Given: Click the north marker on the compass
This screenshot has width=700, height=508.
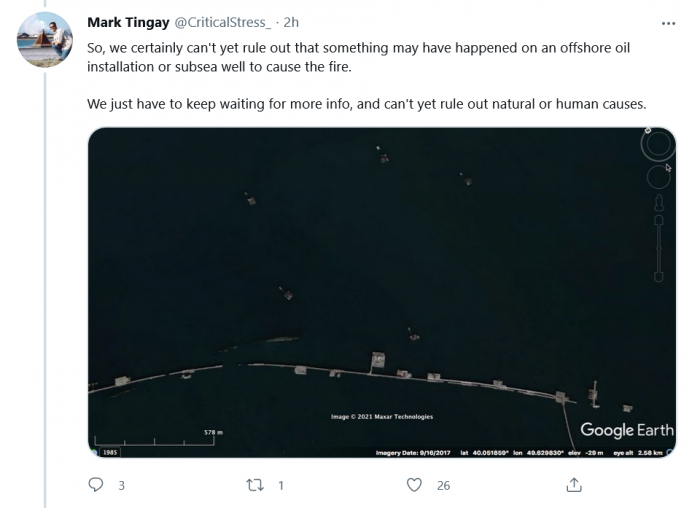Looking at the screenshot, I should click(648, 131).
